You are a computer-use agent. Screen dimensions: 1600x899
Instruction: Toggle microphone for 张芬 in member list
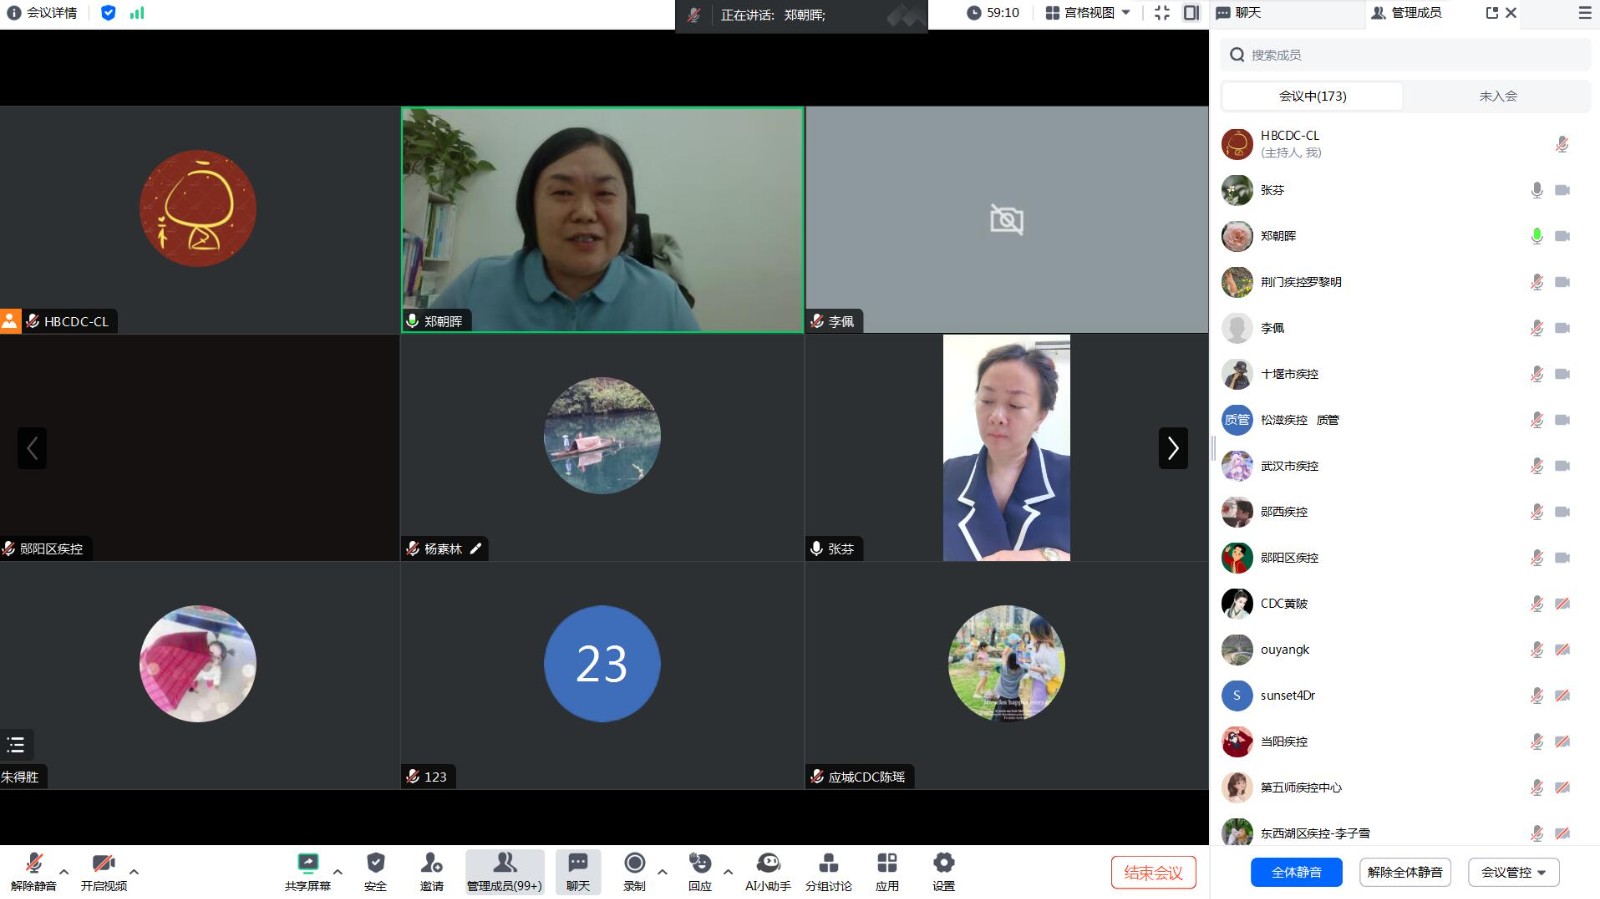pos(1537,190)
